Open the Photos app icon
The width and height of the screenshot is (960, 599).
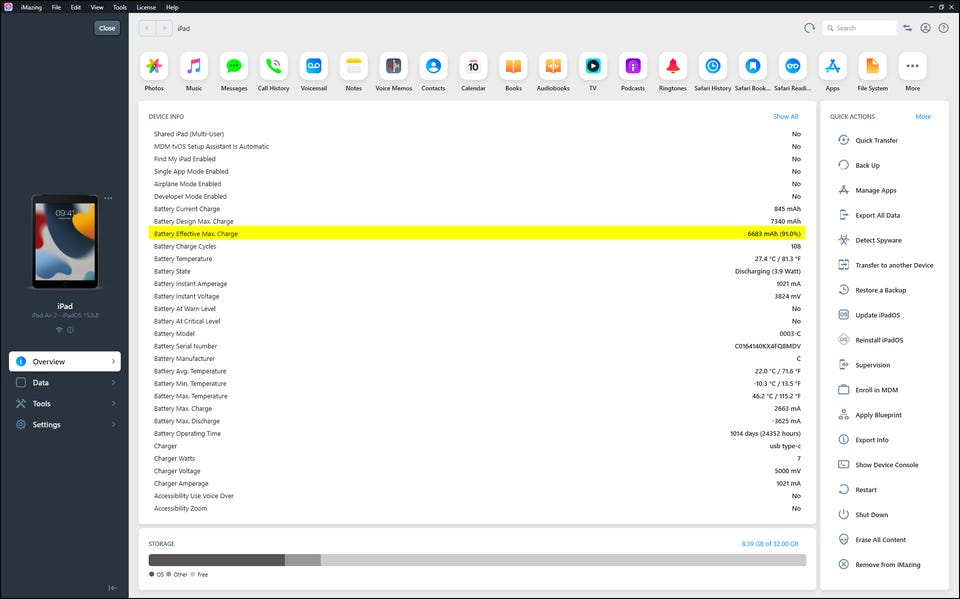tap(154, 66)
